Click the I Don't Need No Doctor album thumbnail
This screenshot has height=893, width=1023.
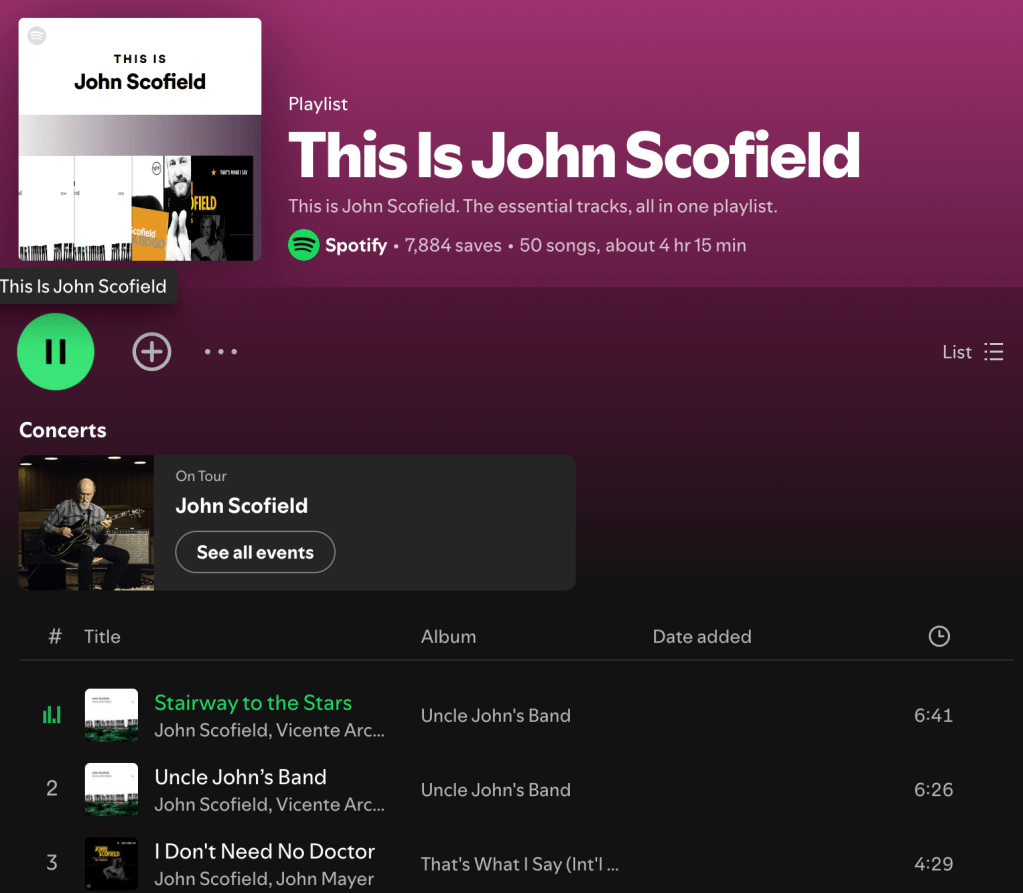[112, 864]
